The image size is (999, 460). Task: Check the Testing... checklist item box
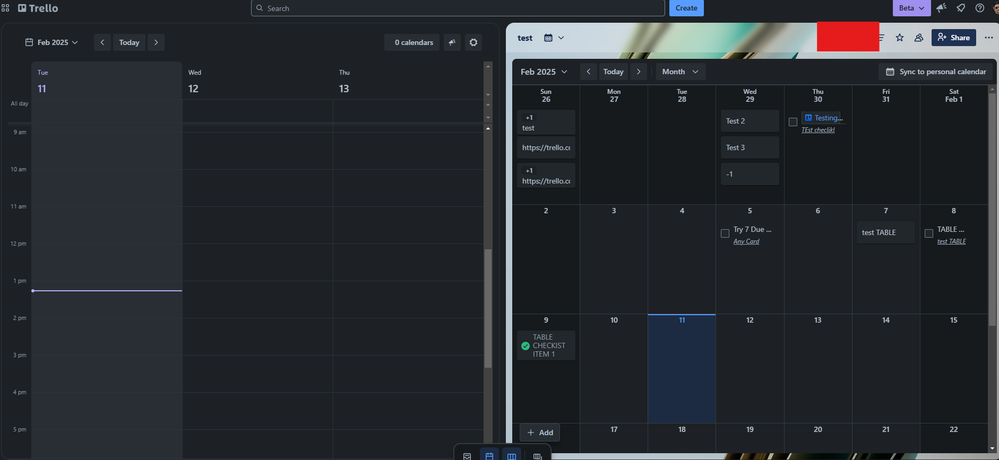tap(793, 122)
